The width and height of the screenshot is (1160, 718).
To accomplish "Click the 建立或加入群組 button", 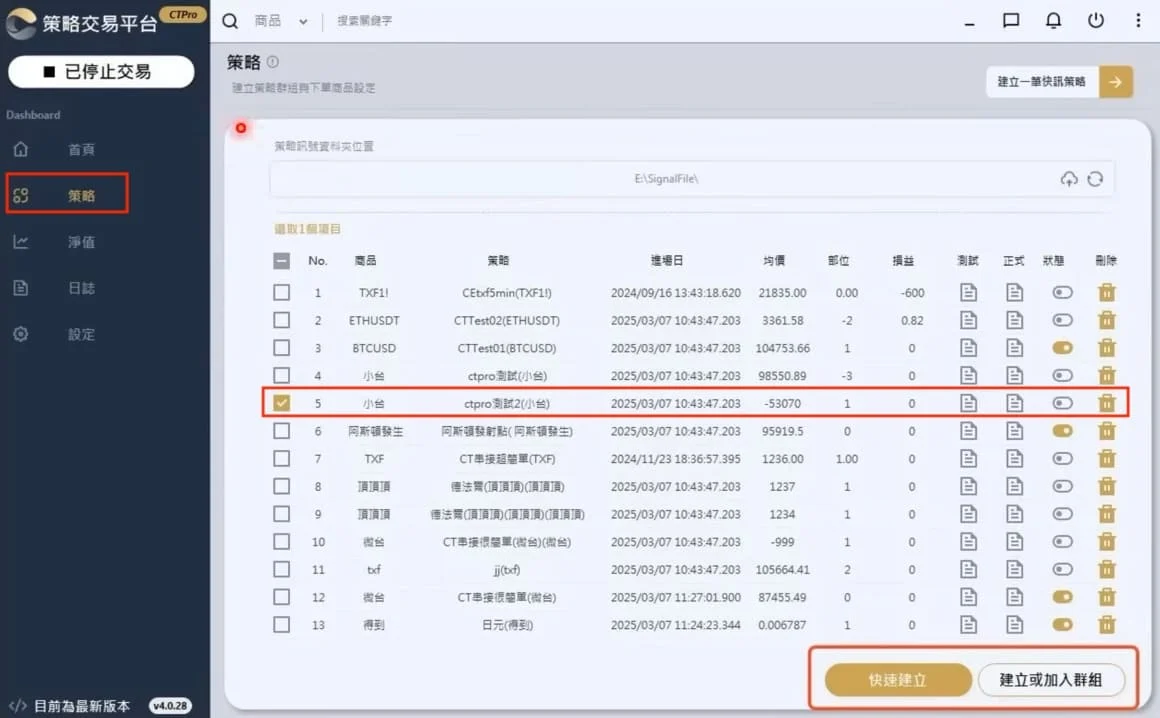I will pos(1053,679).
